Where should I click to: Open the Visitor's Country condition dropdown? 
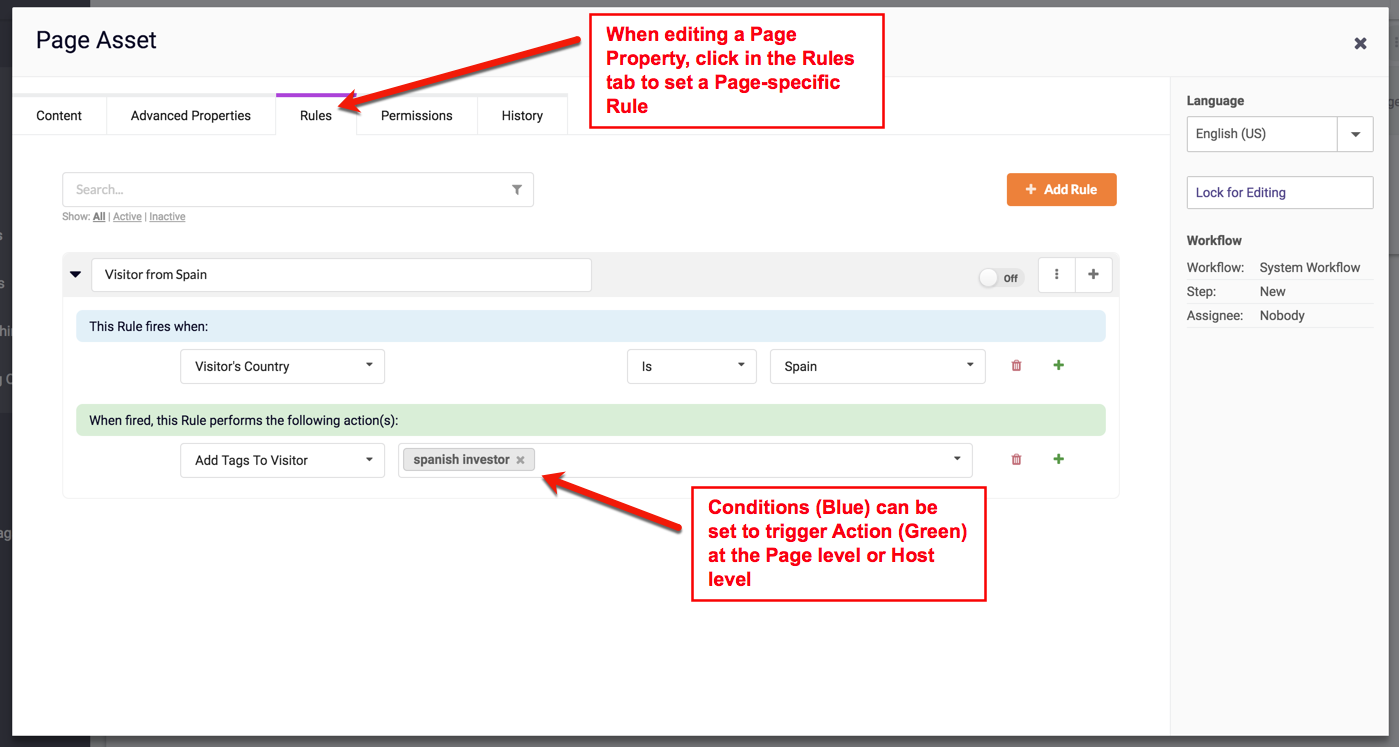click(282, 366)
